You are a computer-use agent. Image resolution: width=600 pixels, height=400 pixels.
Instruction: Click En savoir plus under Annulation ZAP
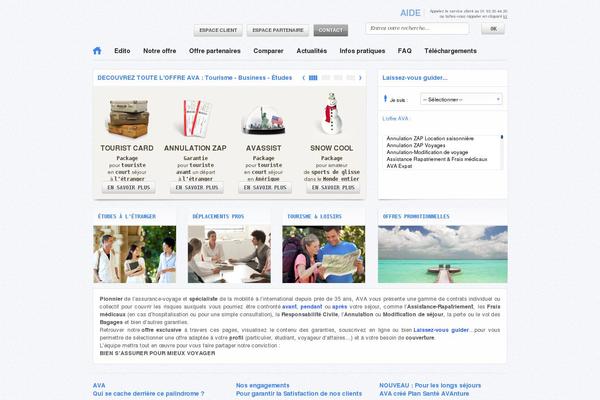click(x=197, y=188)
